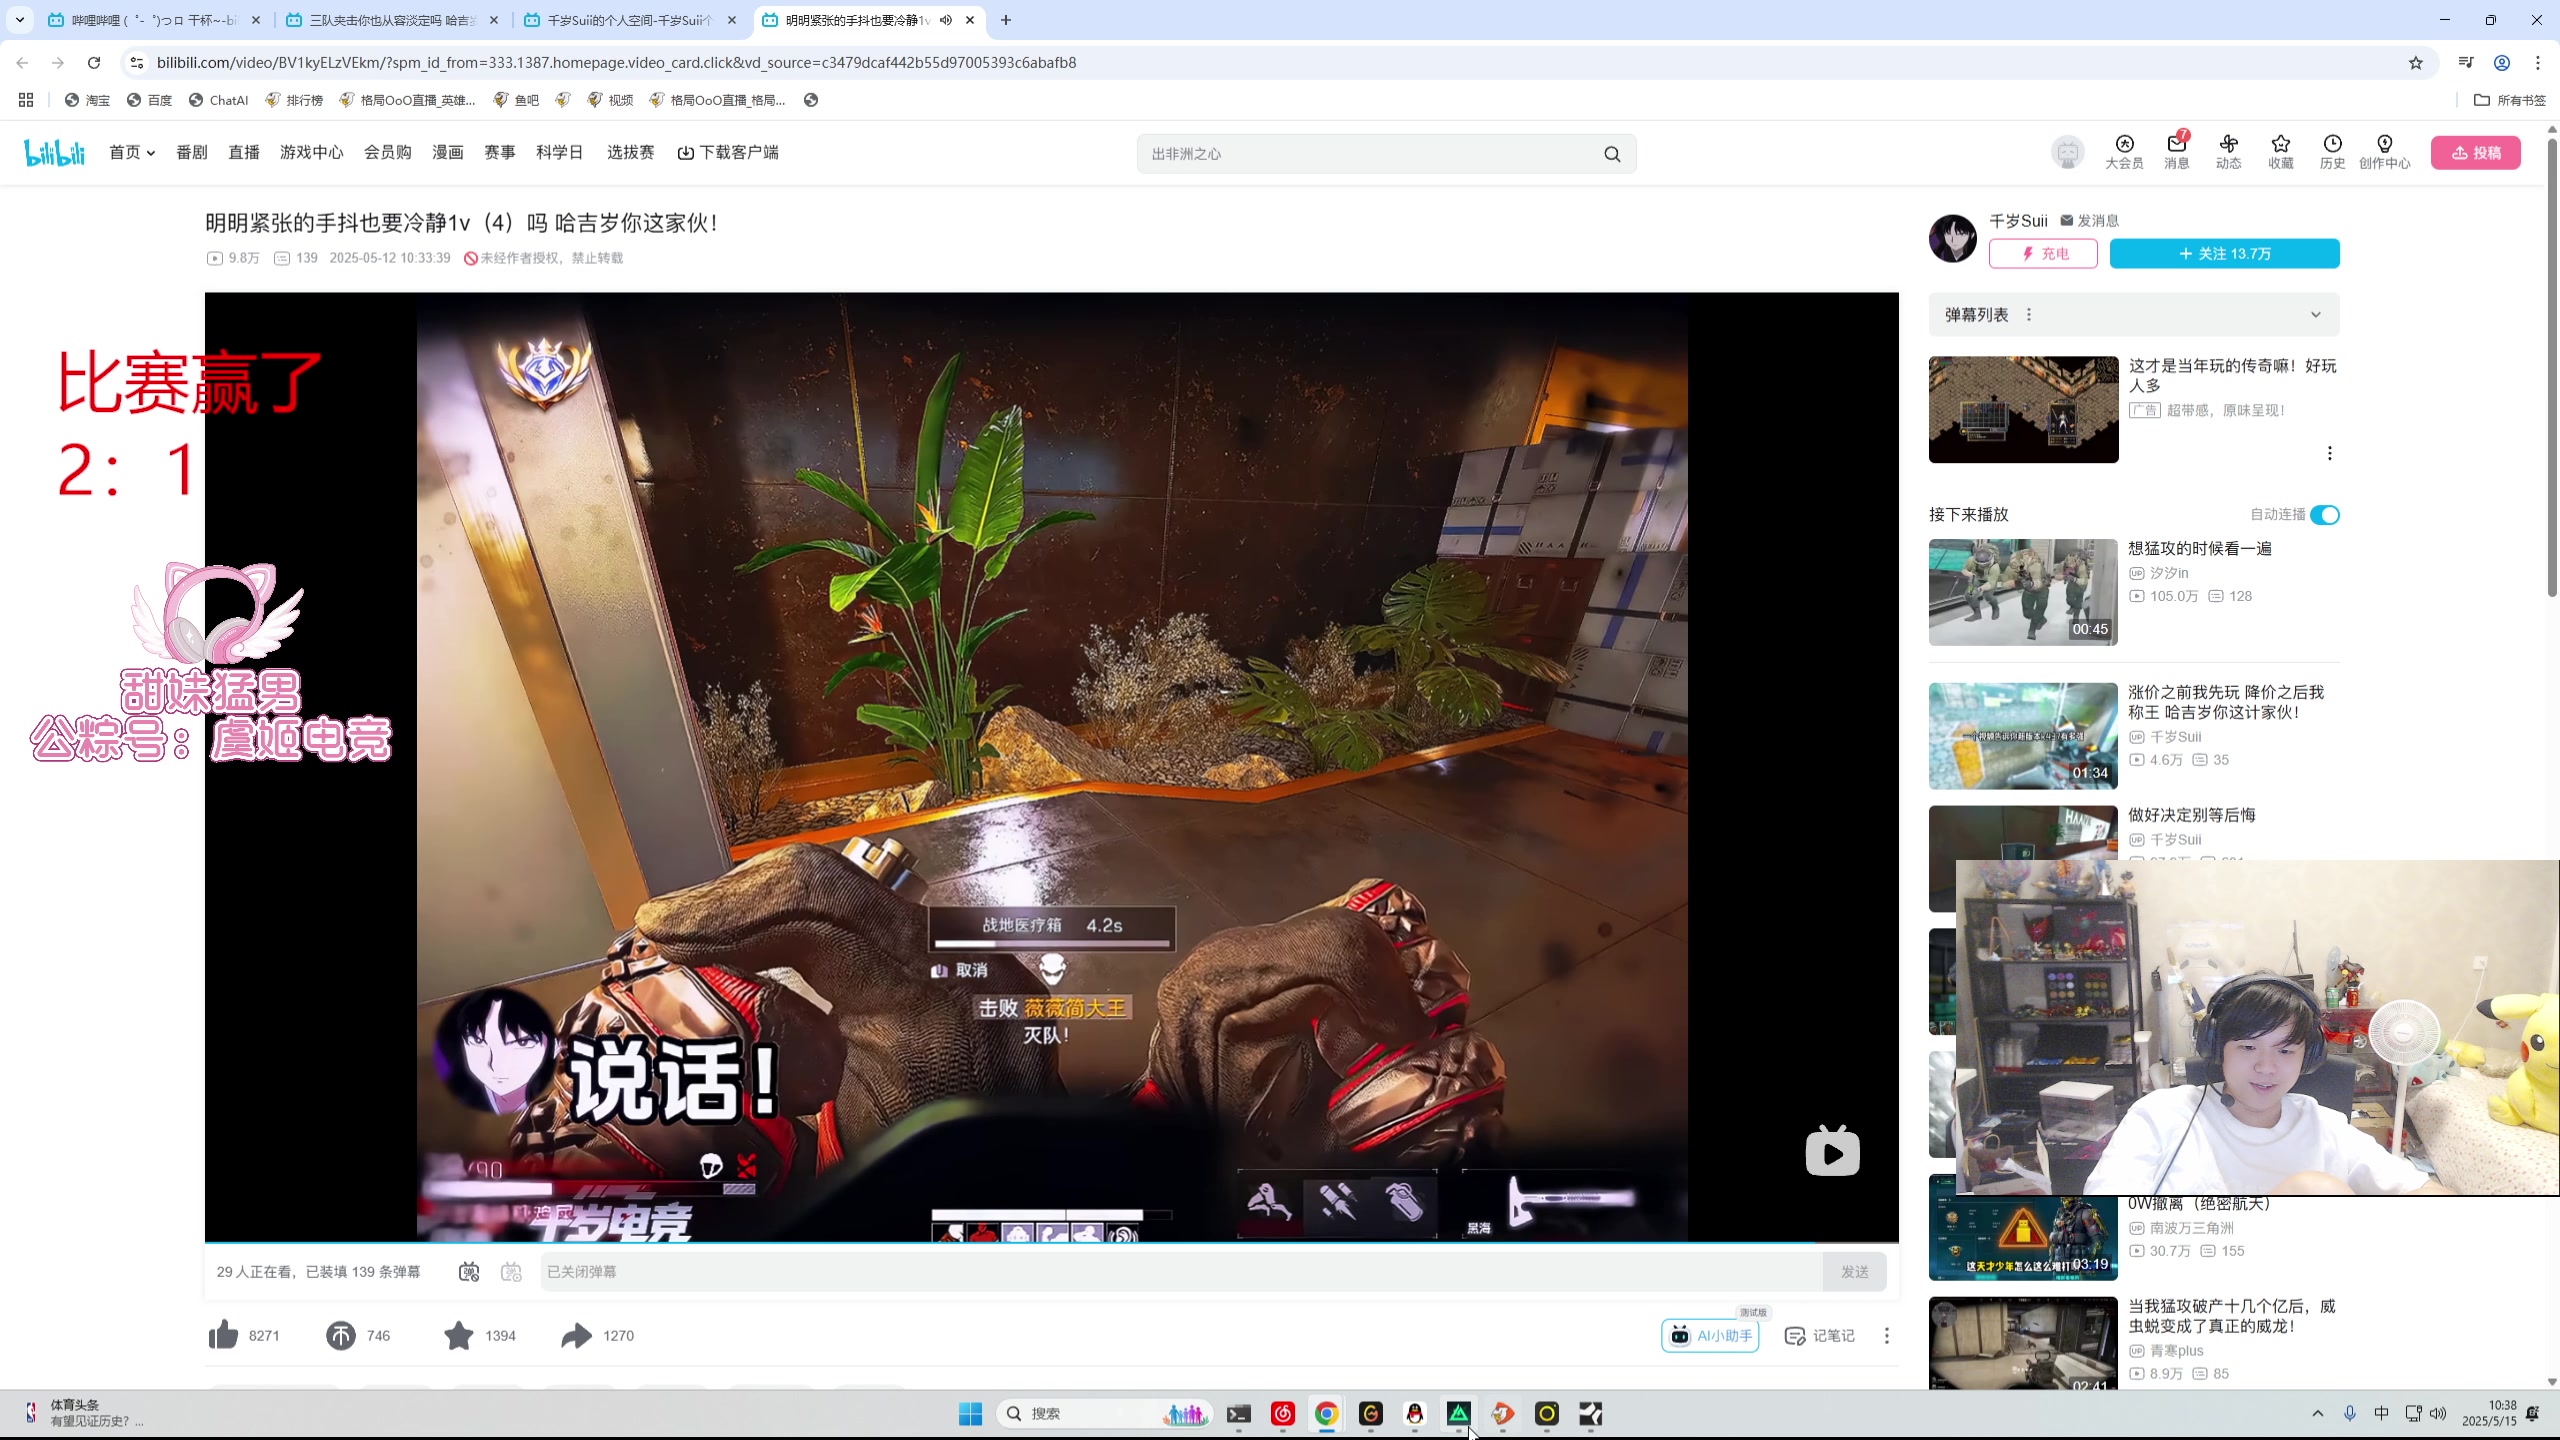Screen dimensions: 2560x1440
Task: Open 漫画 nav item
Action: click(448, 152)
